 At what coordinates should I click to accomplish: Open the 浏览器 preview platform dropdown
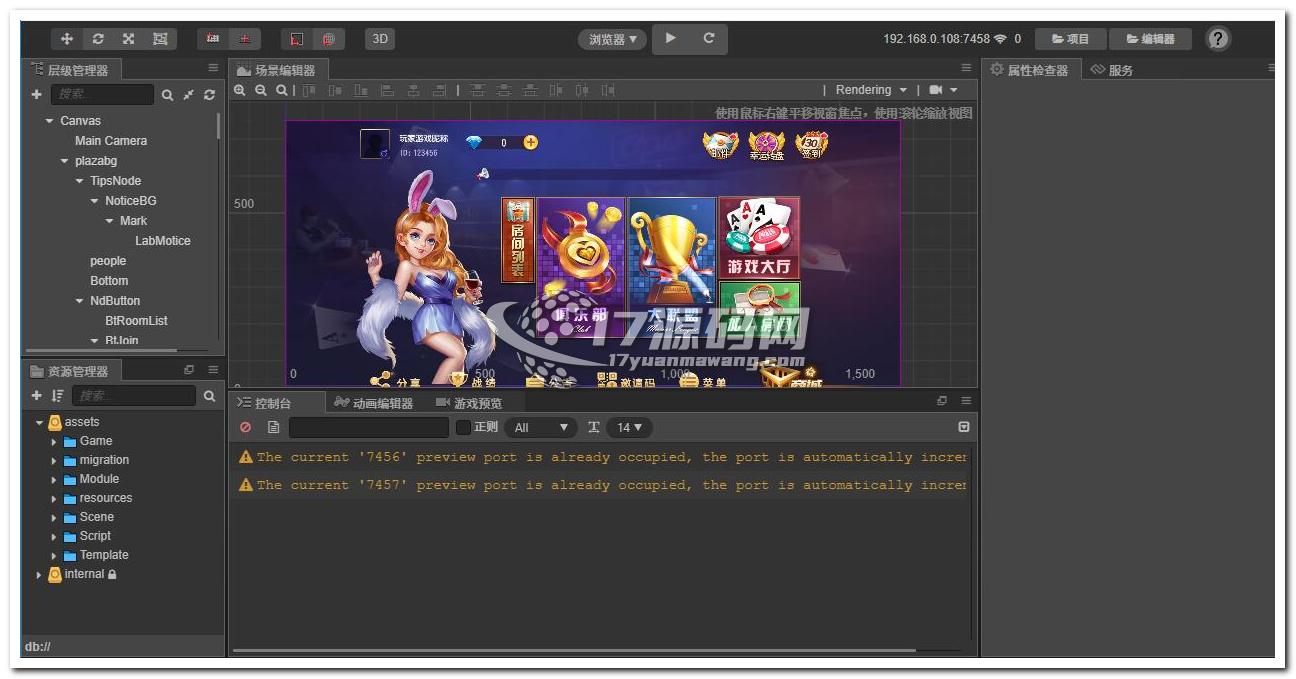click(612, 40)
